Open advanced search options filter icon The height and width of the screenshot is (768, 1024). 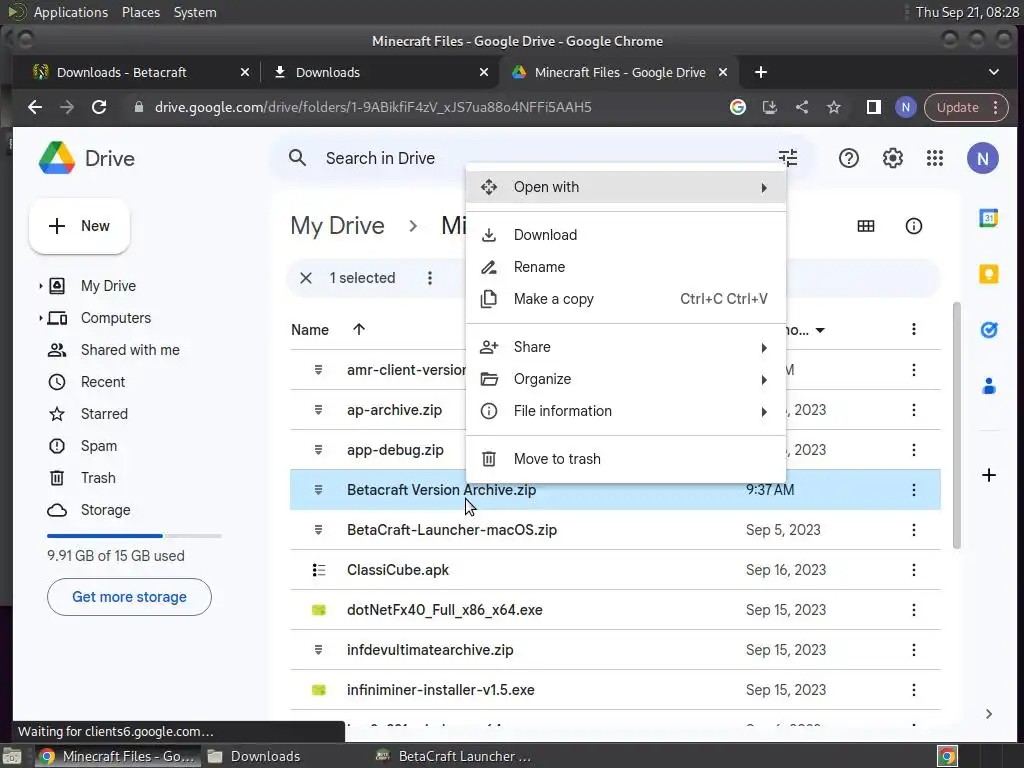coord(788,158)
